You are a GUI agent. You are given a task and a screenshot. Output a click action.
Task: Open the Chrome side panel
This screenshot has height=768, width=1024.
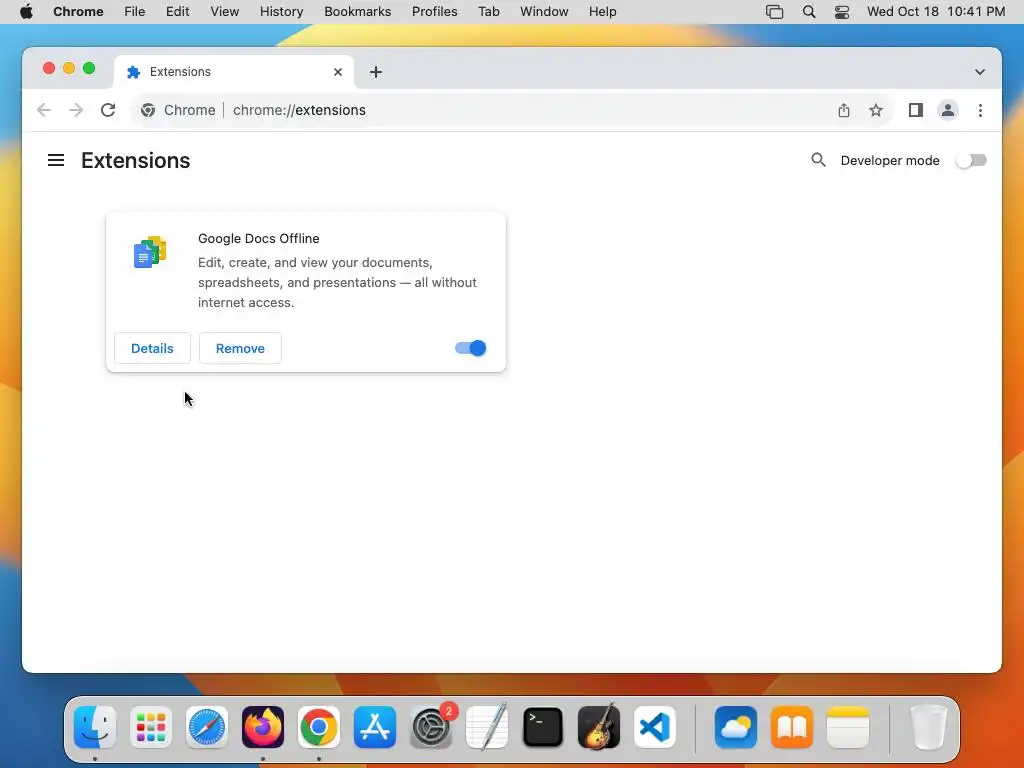(916, 110)
